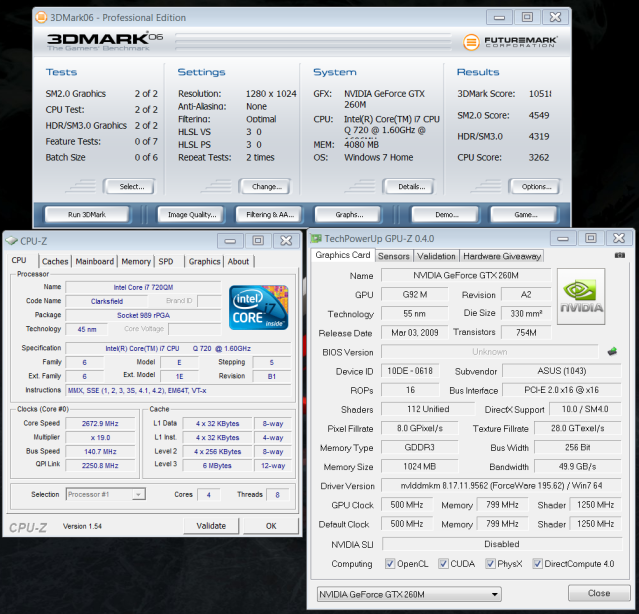Click the Bus Speed value 140.7 MHz
The width and height of the screenshot is (639, 614).
(x=100, y=451)
